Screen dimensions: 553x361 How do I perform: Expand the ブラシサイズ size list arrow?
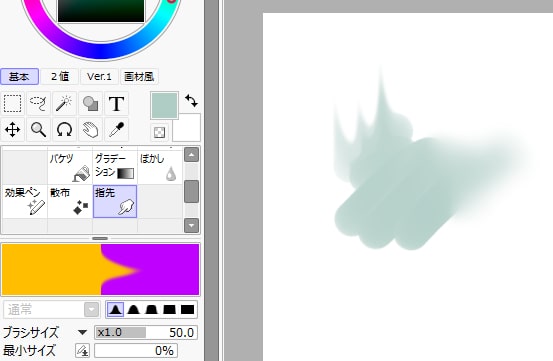(x=82, y=332)
